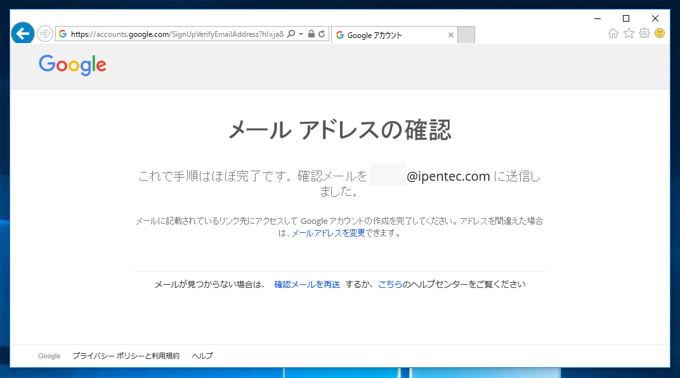Close the browser window
This screenshot has height=378, width=680.
(x=655, y=19)
